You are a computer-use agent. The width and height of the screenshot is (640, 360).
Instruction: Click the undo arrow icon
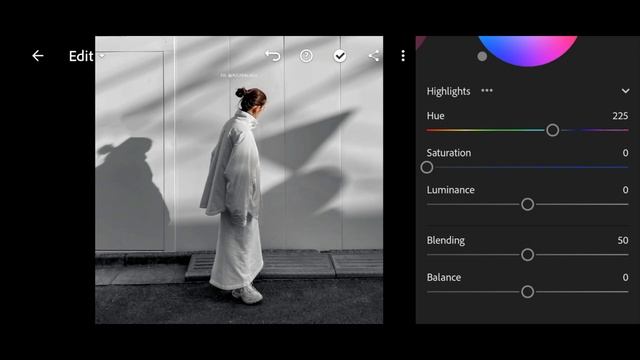[273, 56]
